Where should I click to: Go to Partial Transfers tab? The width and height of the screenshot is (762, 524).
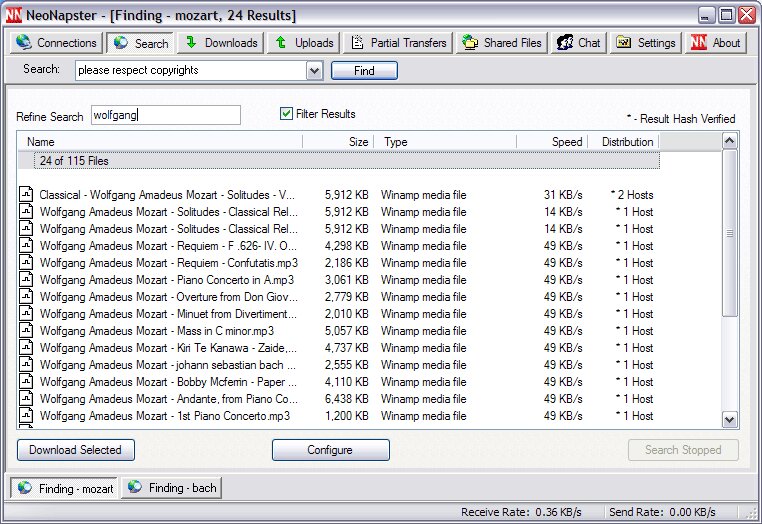[398, 43]
